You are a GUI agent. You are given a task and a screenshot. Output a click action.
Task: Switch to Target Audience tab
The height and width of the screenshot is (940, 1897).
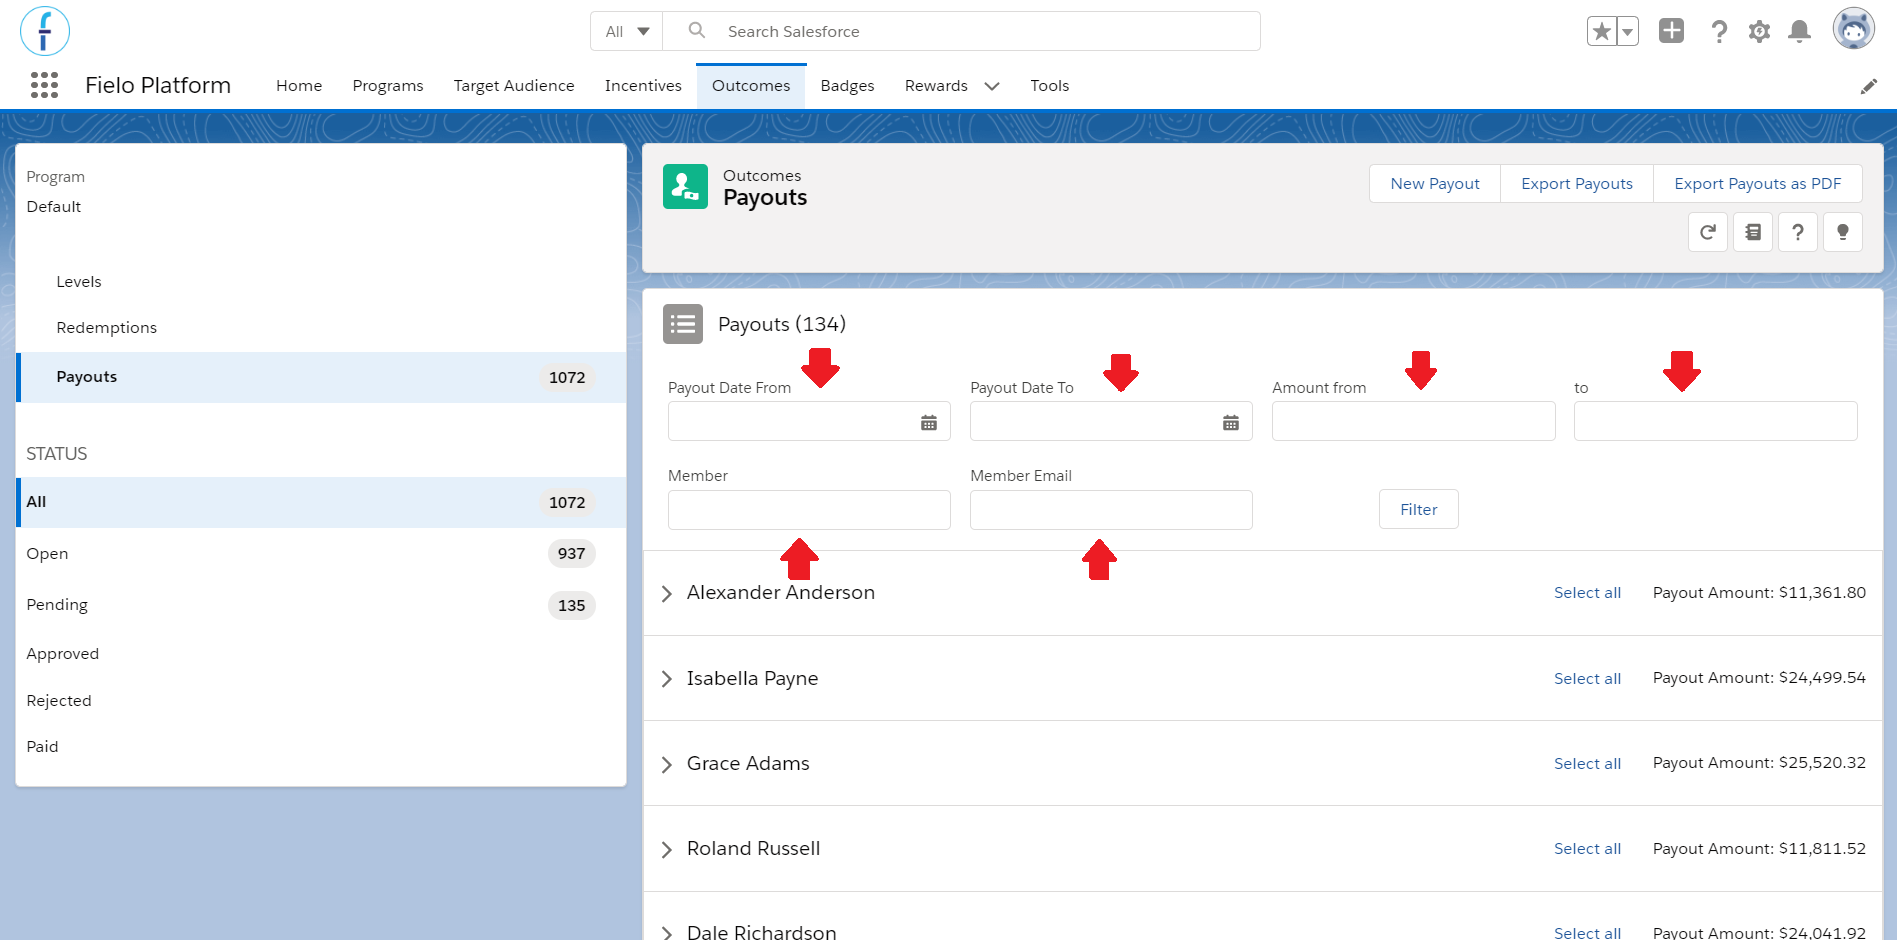(514, 86)
